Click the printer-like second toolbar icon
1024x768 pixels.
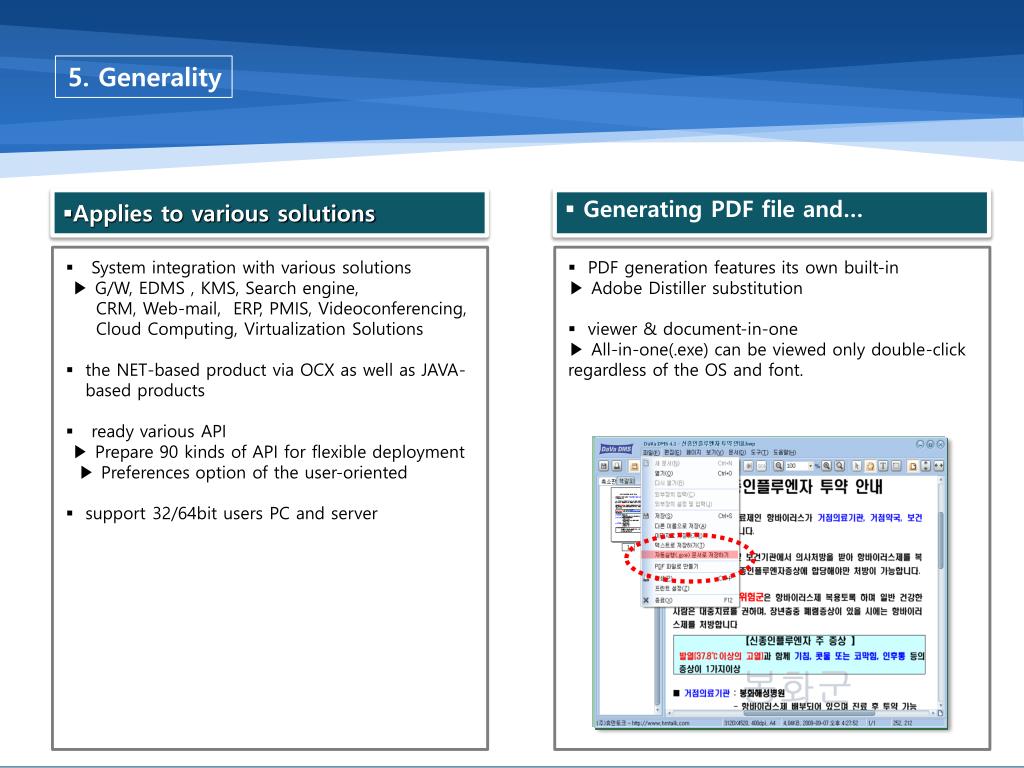616,466
